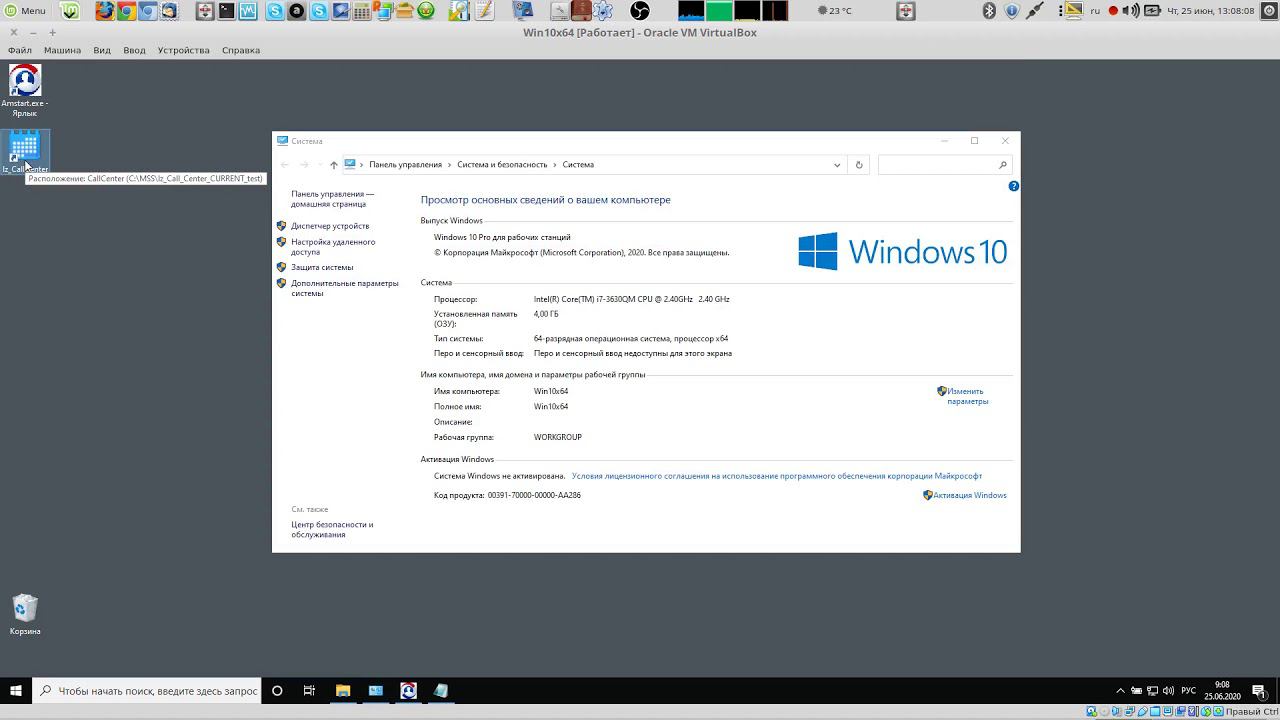Launch Firefox from the top panel
The width and height of the screenshot is (1280, 720).
[105, 11]
